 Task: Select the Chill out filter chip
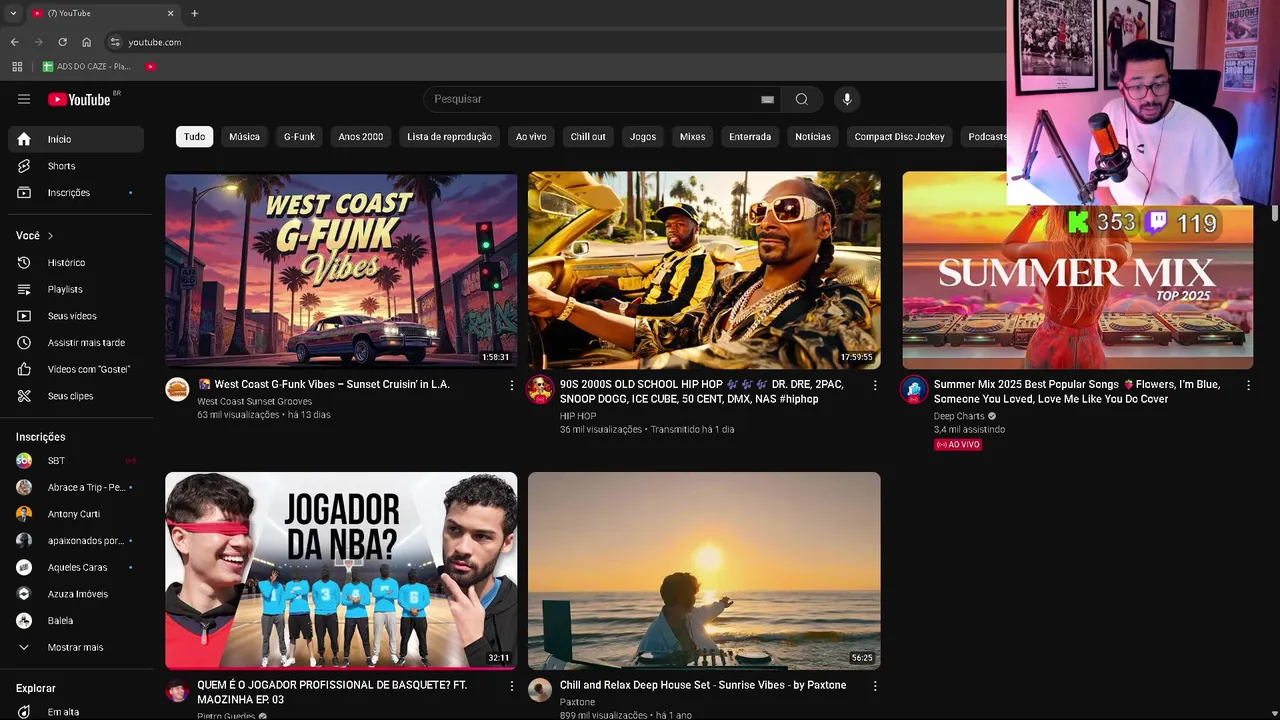coord(588,137)
